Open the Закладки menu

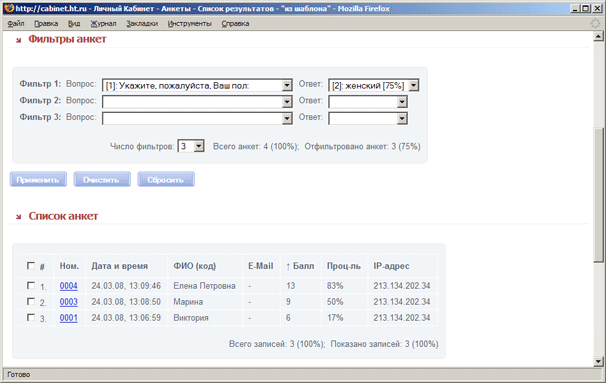(142, 24)
